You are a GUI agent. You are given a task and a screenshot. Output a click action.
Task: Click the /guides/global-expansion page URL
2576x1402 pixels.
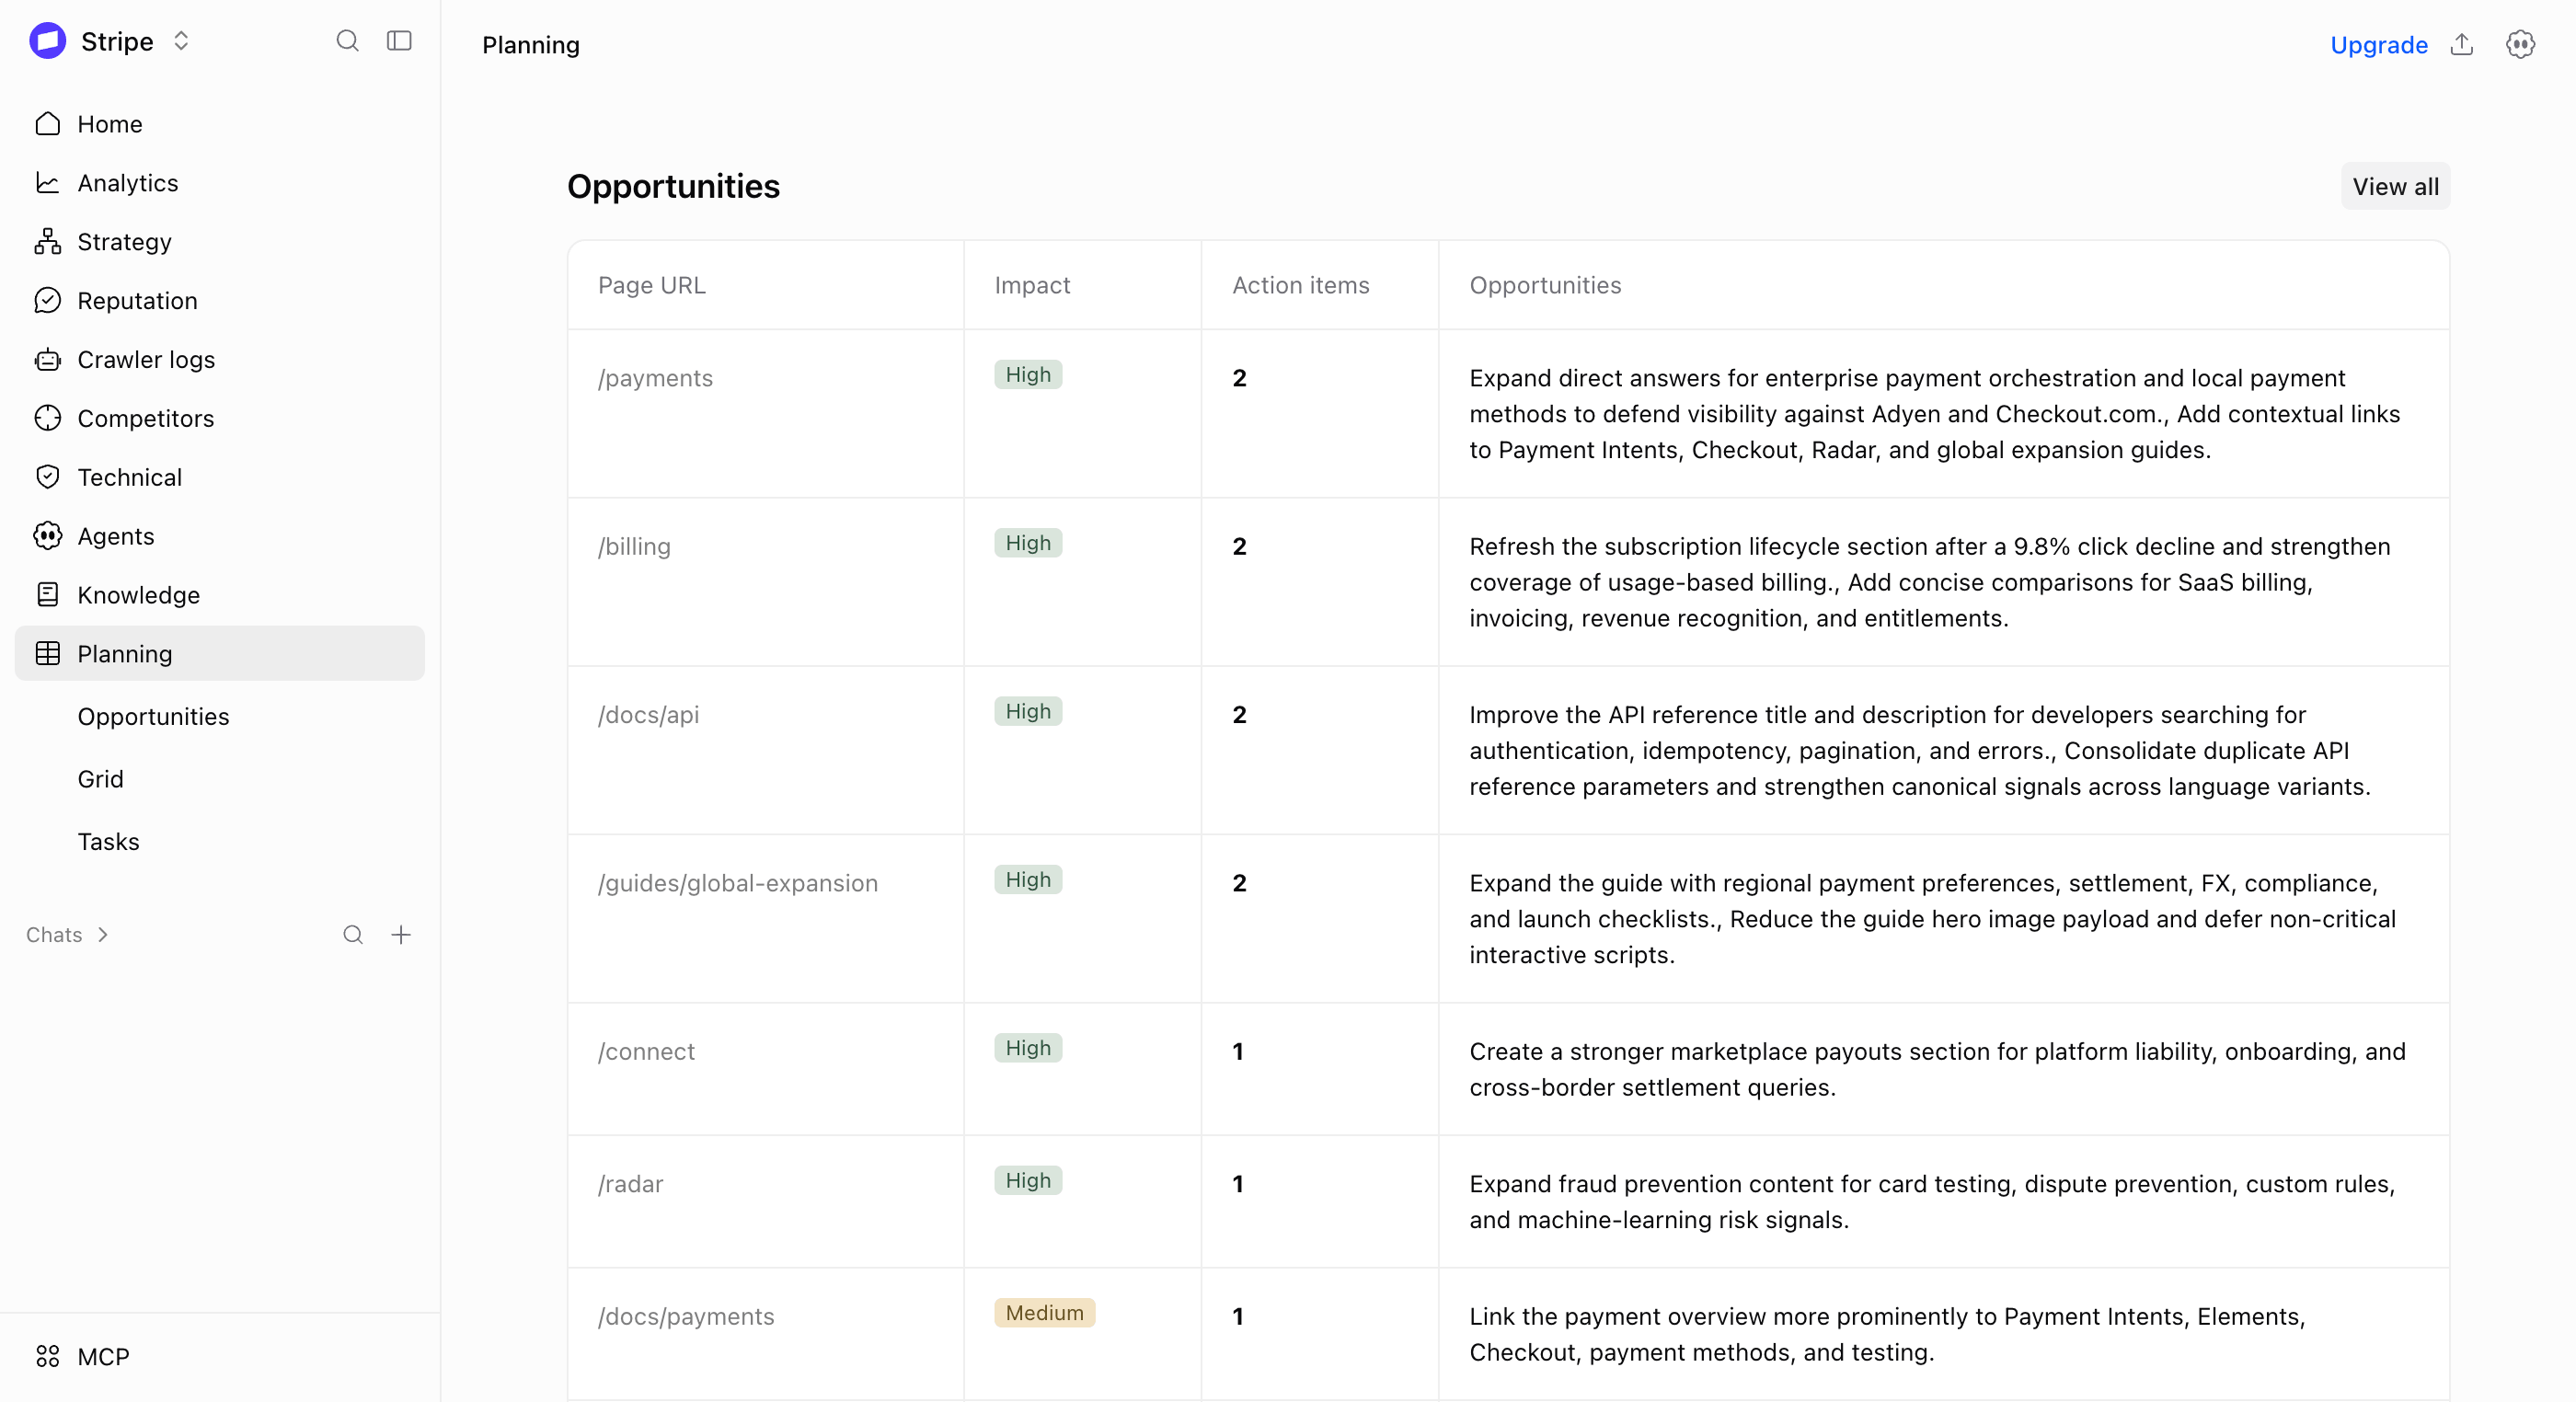[737, 883]
